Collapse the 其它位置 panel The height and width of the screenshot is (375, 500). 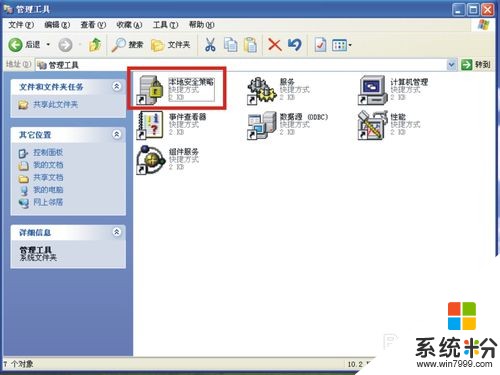tap(116, 135)
